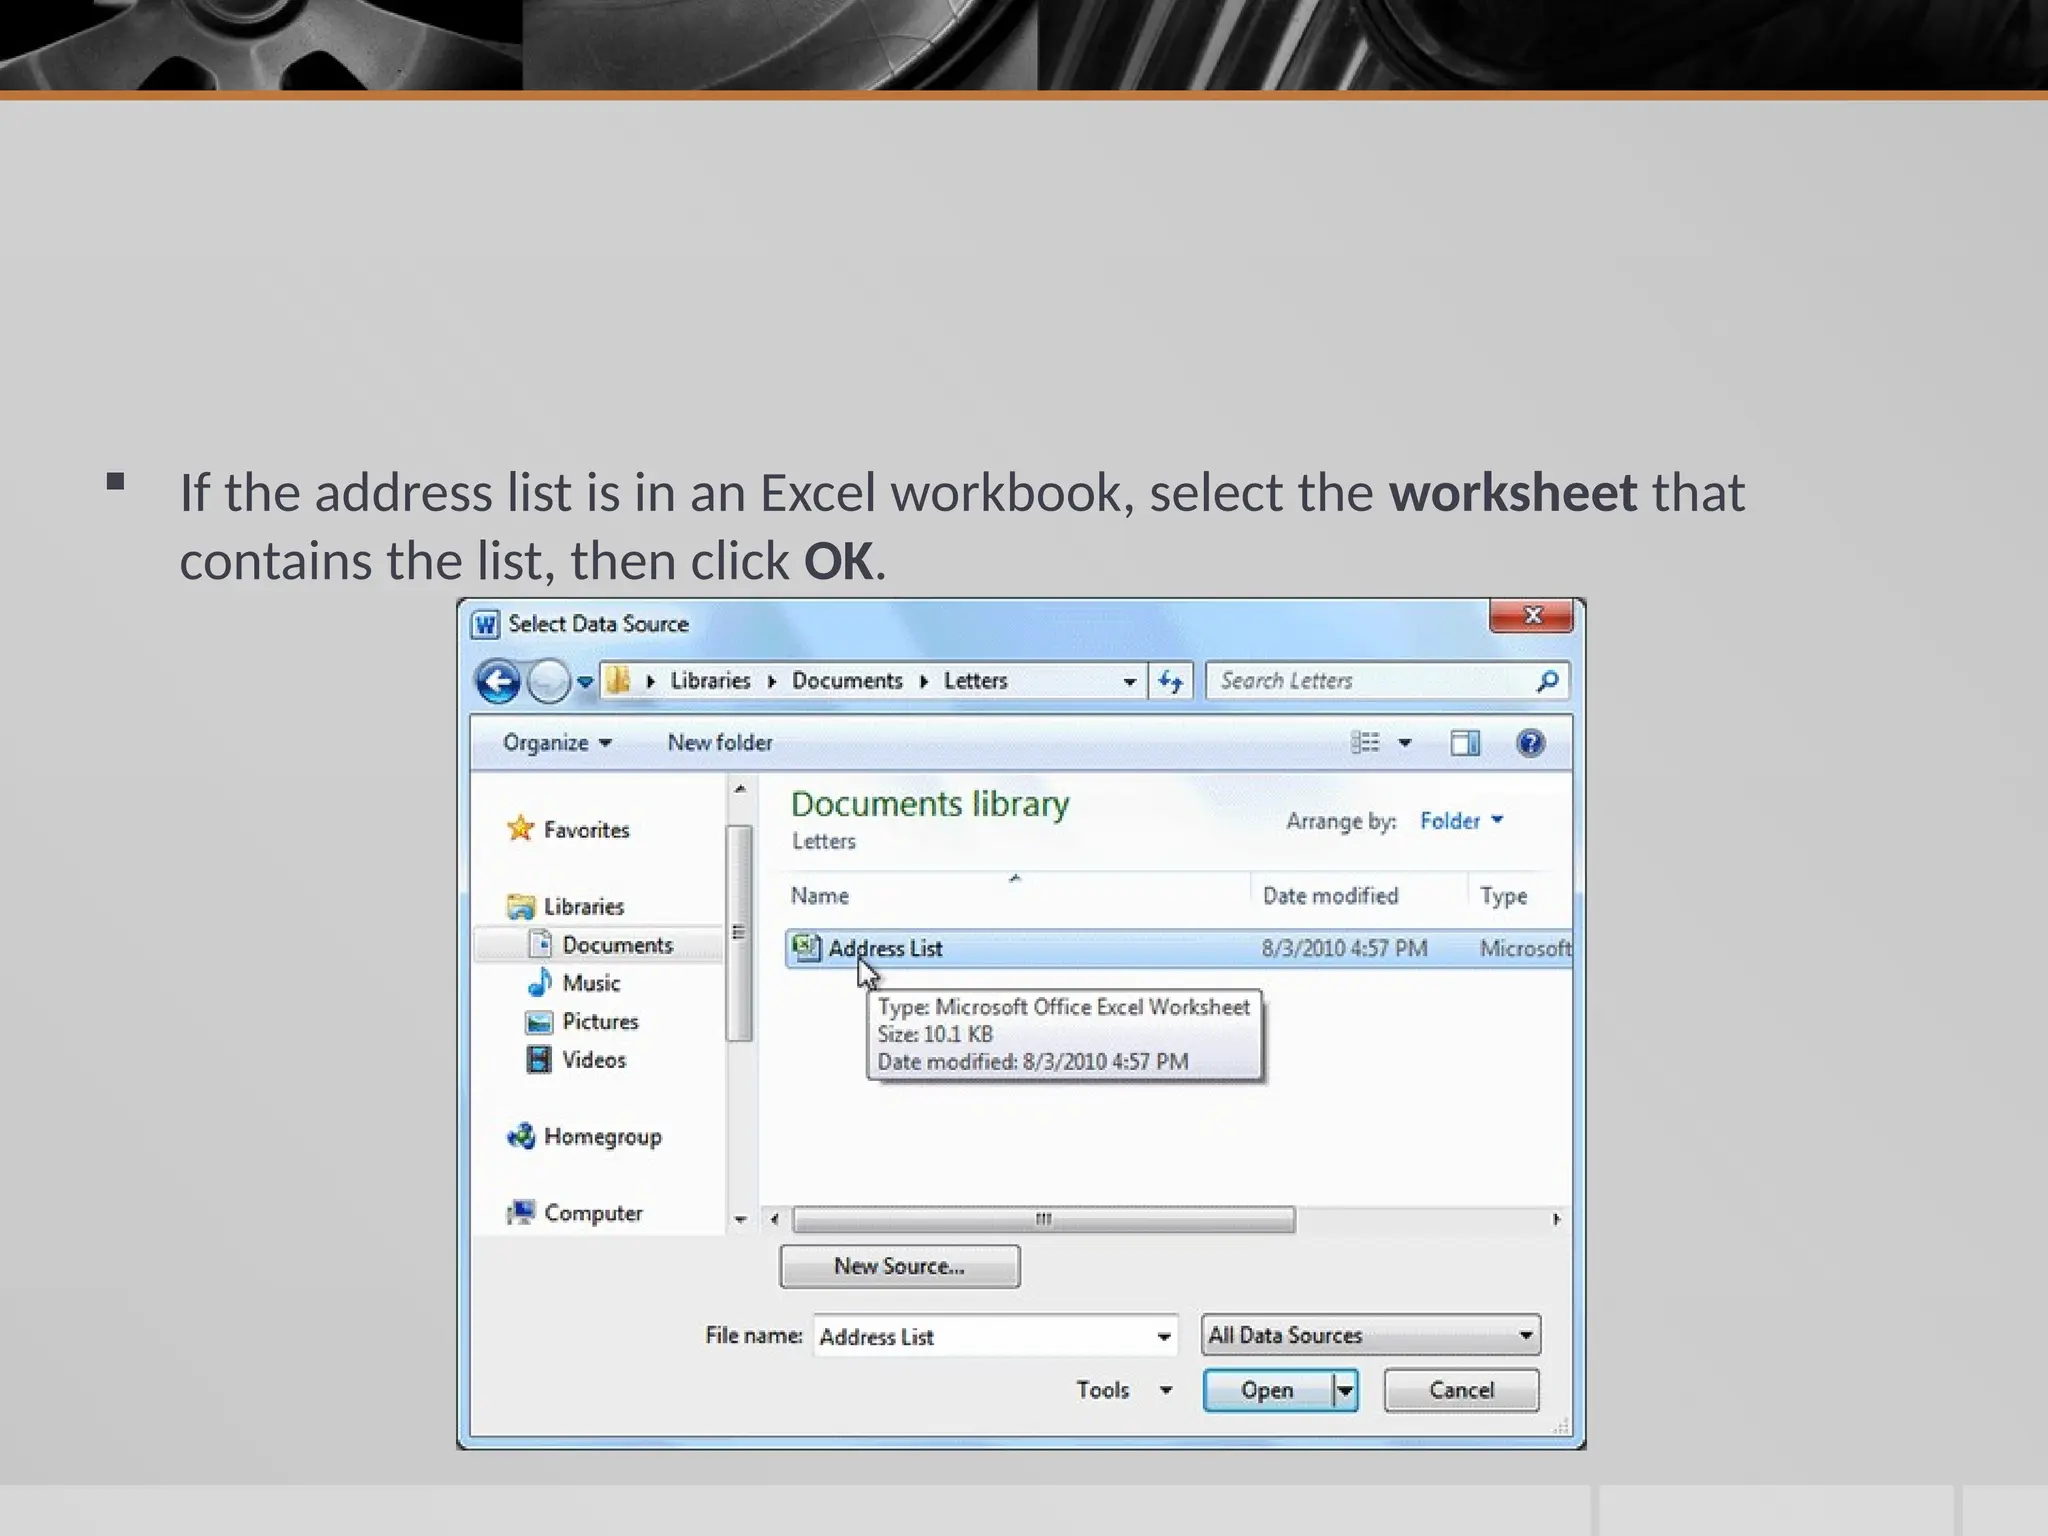Click the Help question mark icon

[1530, 743]
